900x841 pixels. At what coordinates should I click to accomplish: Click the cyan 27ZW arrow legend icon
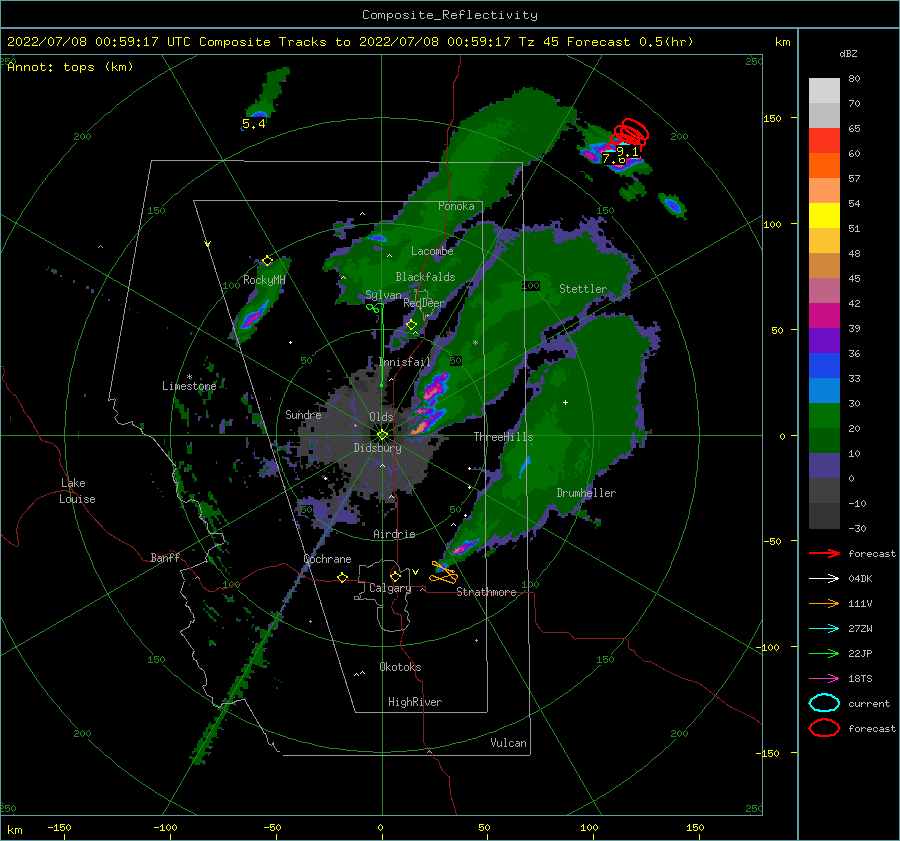pyautogui.click(x=824, y=629)
